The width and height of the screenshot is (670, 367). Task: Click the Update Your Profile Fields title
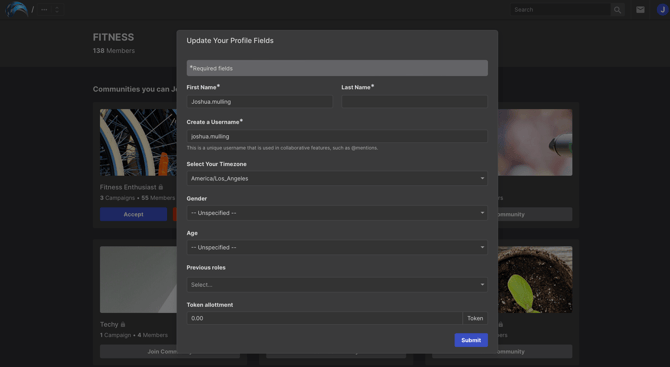click(230, 41)
